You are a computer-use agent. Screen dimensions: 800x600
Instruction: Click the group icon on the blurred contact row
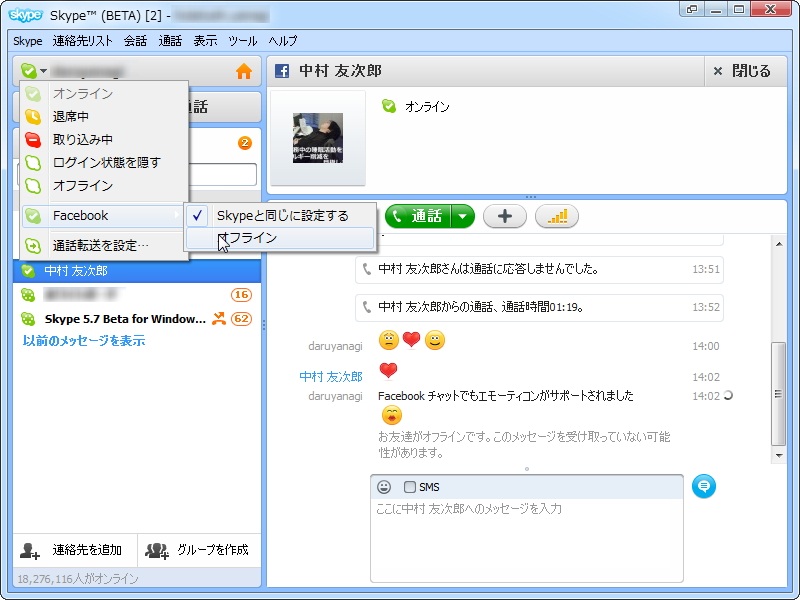click(x=28, y=294)
